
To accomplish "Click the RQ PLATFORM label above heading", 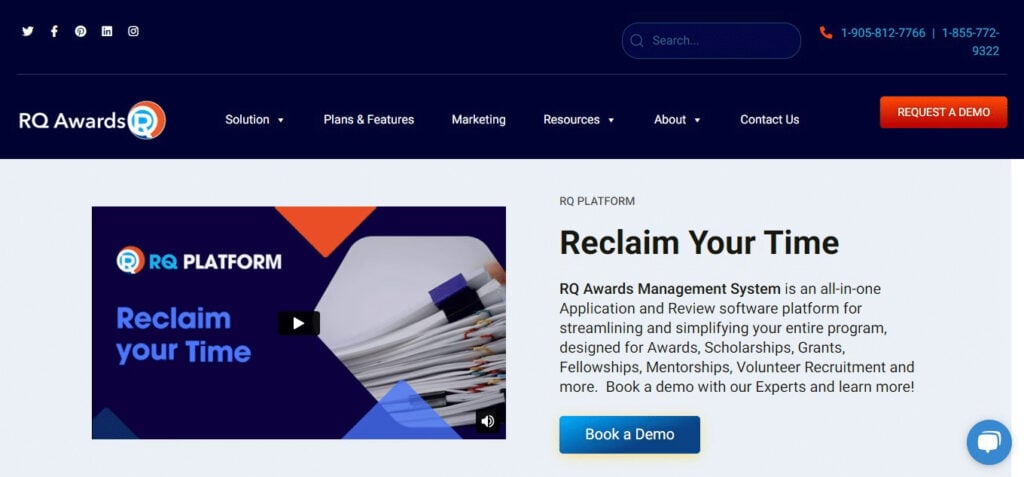I will click(x=597, y=201).
